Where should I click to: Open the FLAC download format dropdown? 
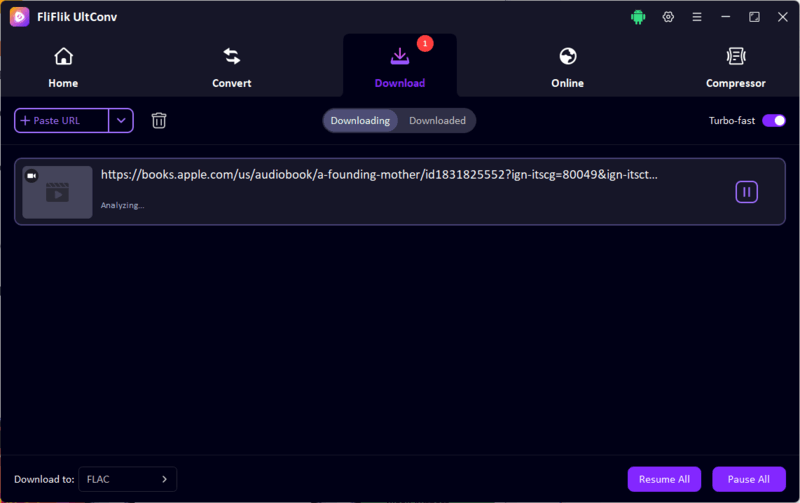(x=128, y=479)
